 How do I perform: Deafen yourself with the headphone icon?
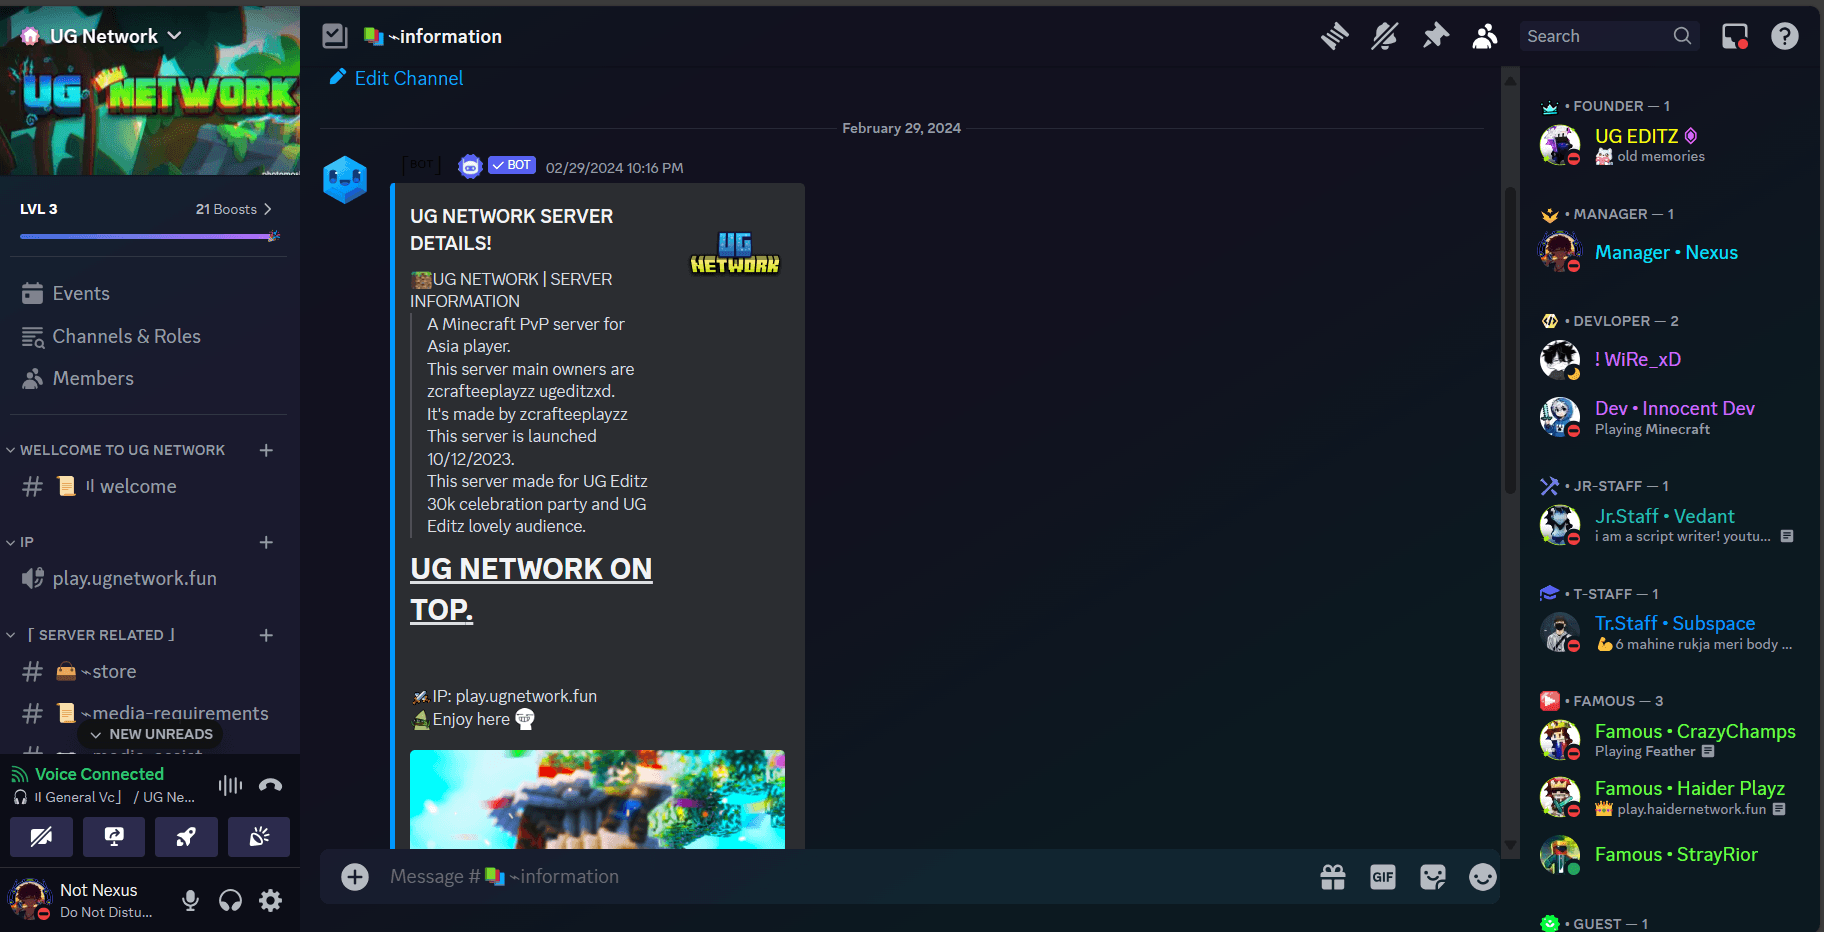tap(230, 900)
